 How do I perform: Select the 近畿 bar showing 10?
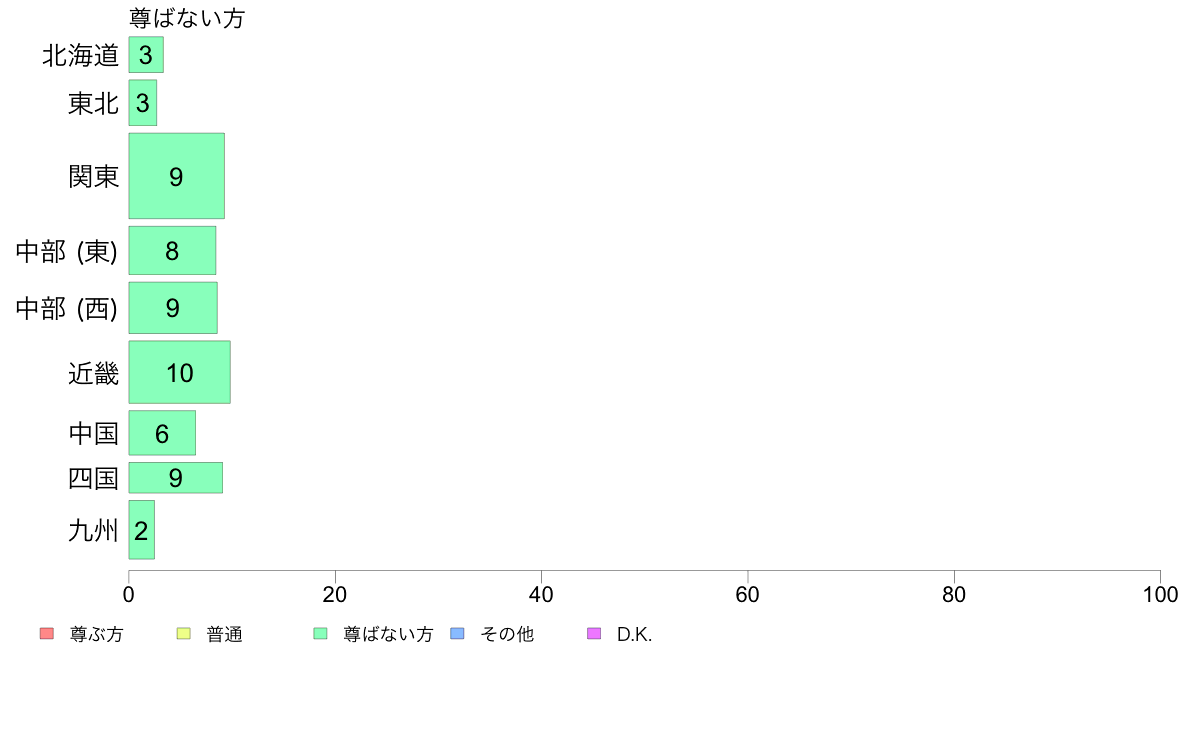tap(180, 372)
